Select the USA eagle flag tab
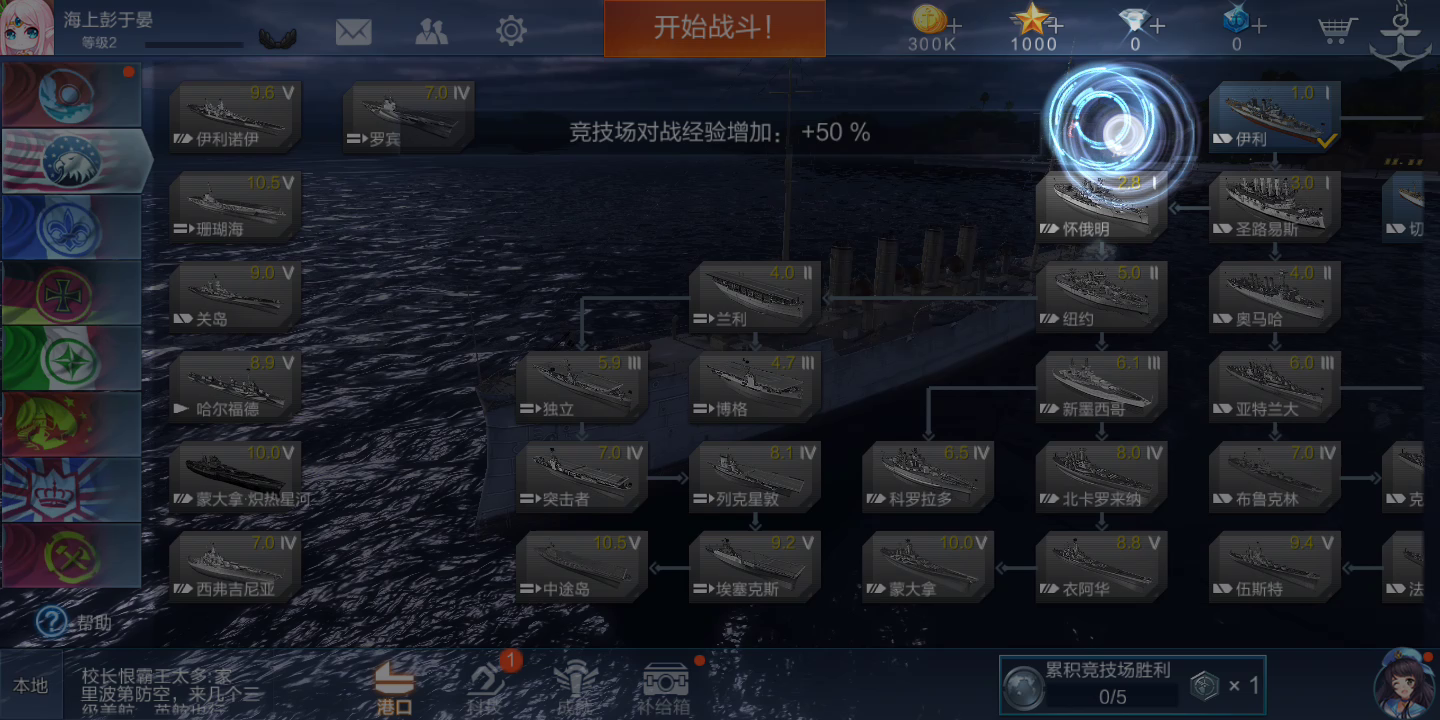1440x720 pixels. [72, 160]
